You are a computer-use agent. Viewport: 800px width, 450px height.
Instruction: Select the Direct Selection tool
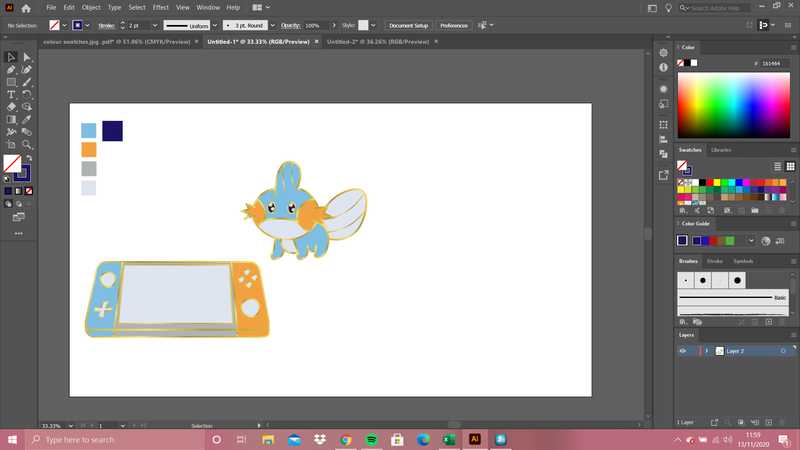click(x=27, y=57)
